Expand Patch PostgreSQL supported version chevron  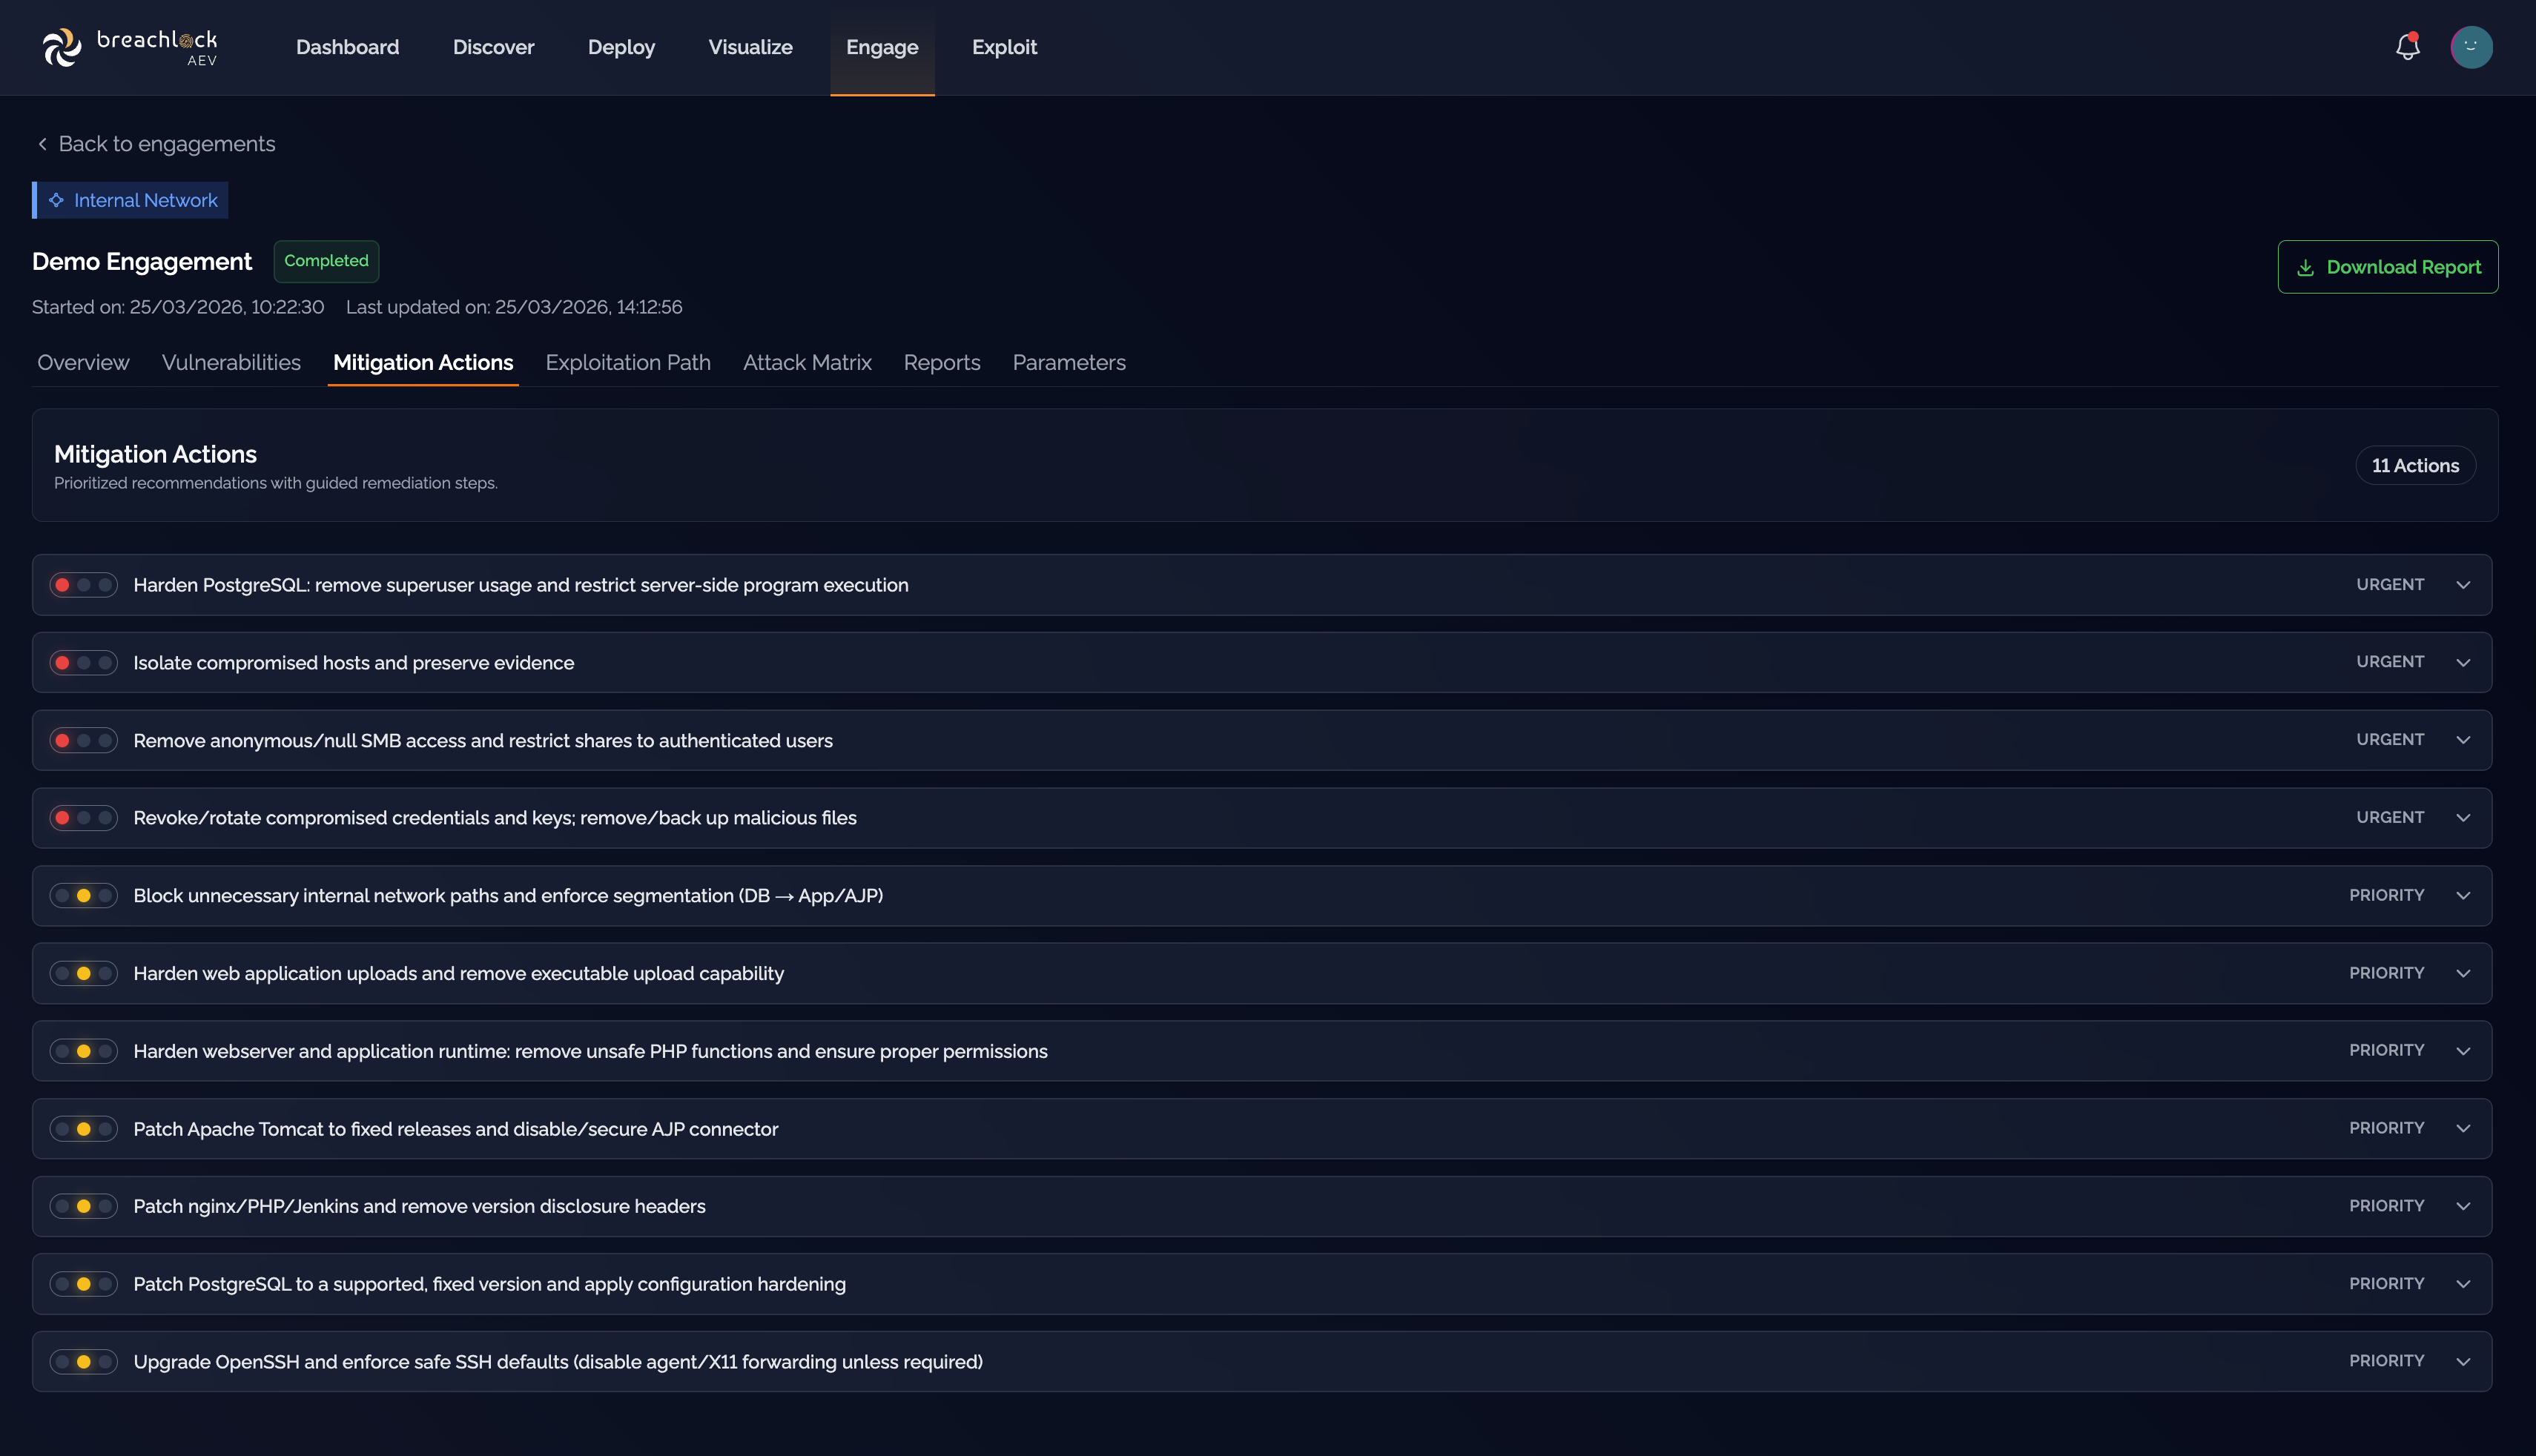2463,1284
